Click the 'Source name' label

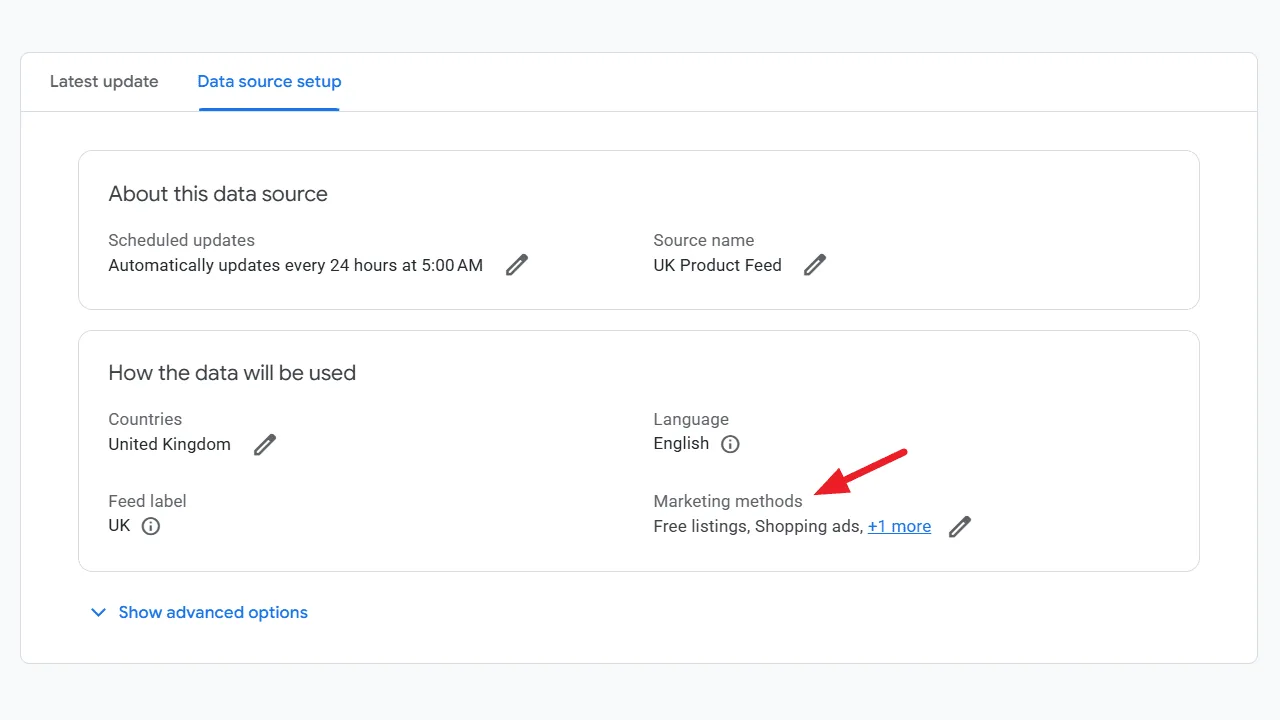point(703,240)
